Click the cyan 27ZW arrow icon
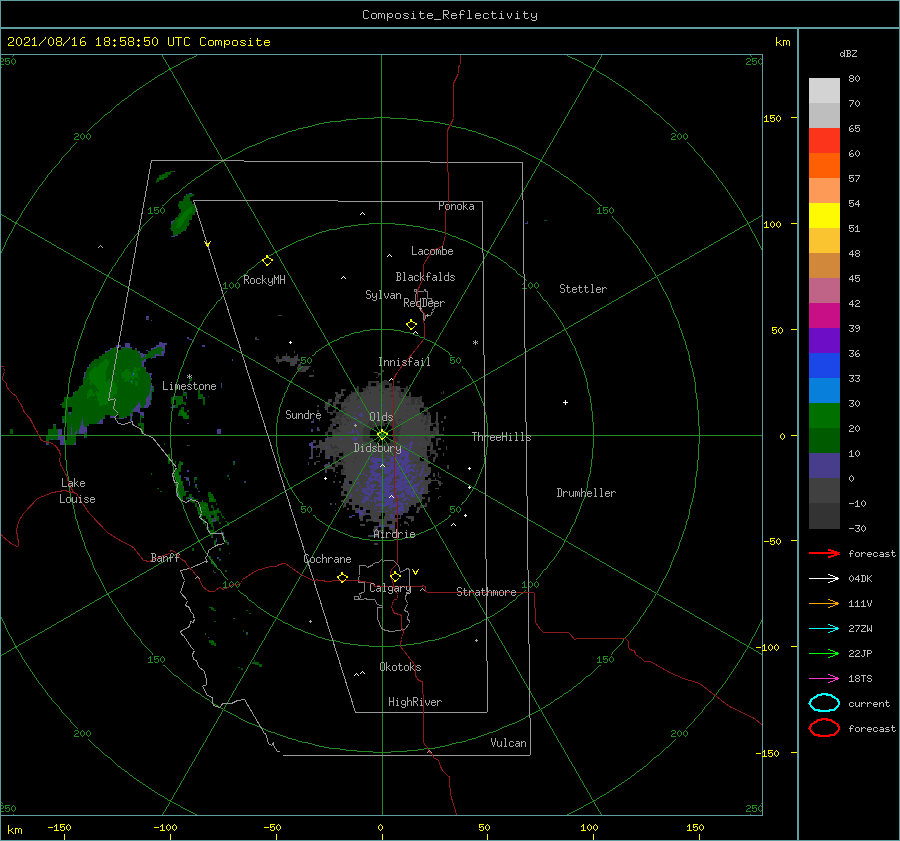The width and height of the screenshot is (900, 841). click(824, 629)
